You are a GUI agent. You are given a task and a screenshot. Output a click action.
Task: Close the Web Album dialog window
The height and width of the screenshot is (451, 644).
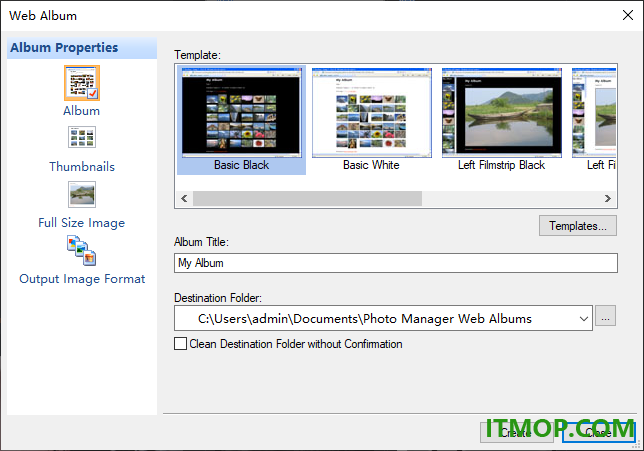pos(628,16)
